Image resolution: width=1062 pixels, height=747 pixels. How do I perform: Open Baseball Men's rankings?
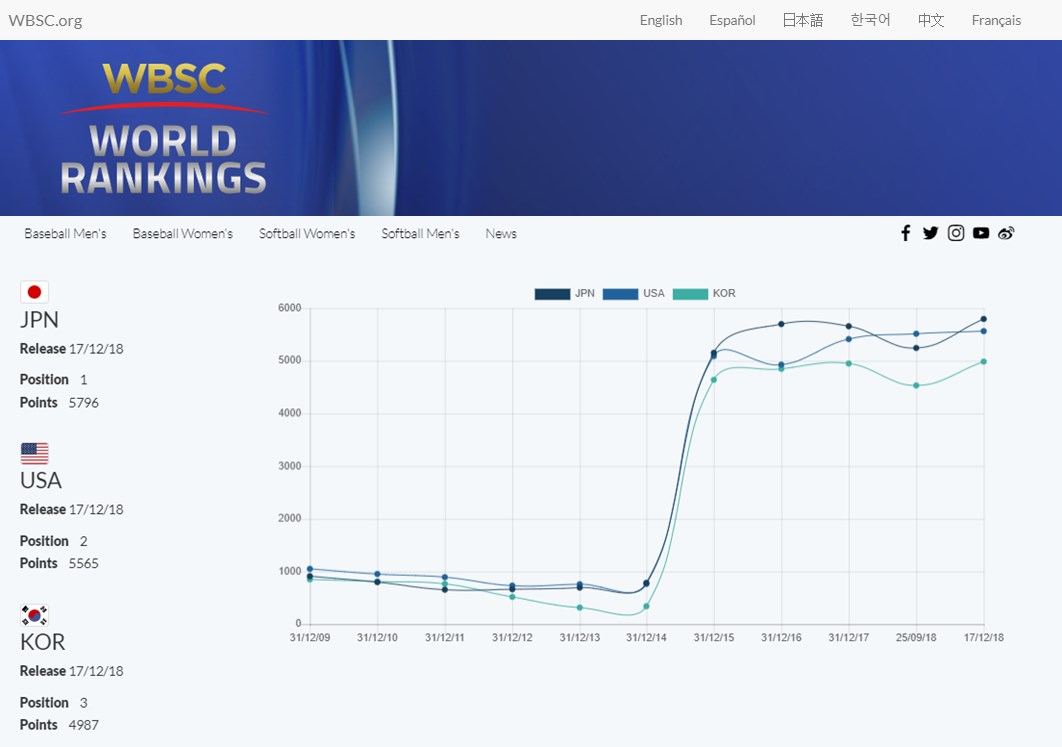pos(66,234)
